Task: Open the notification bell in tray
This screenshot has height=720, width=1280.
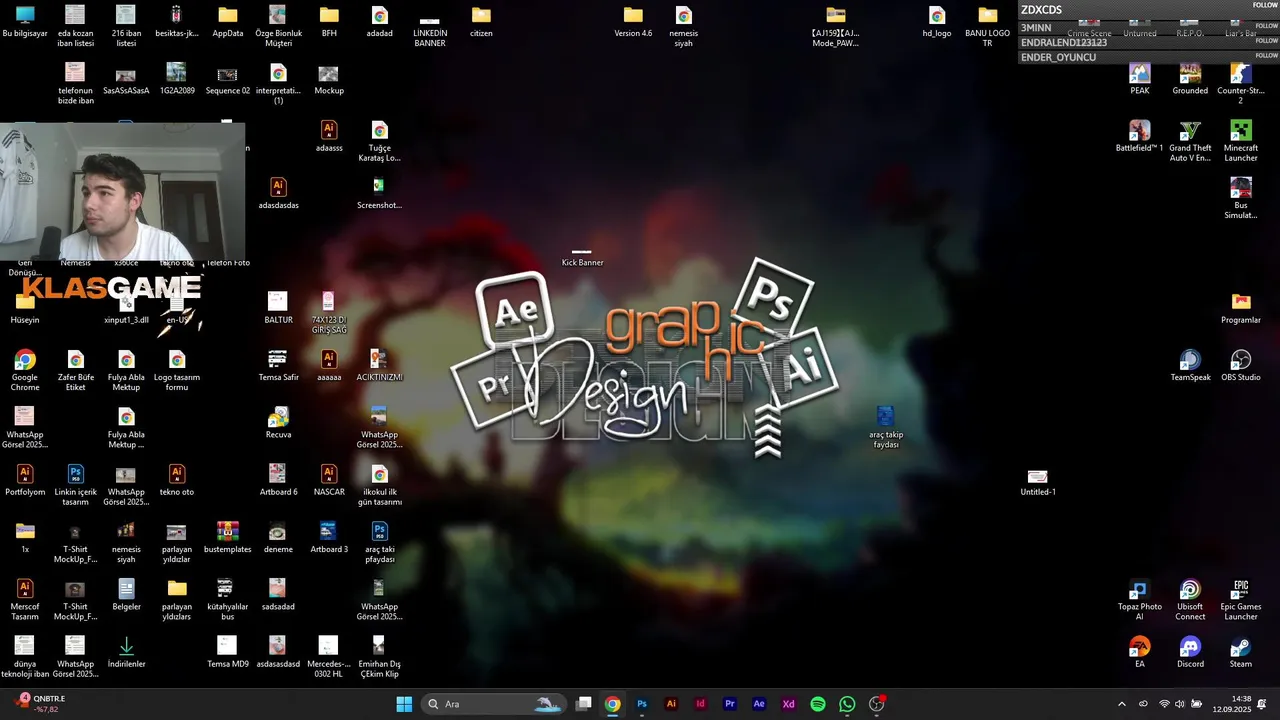Action: 1263,704
